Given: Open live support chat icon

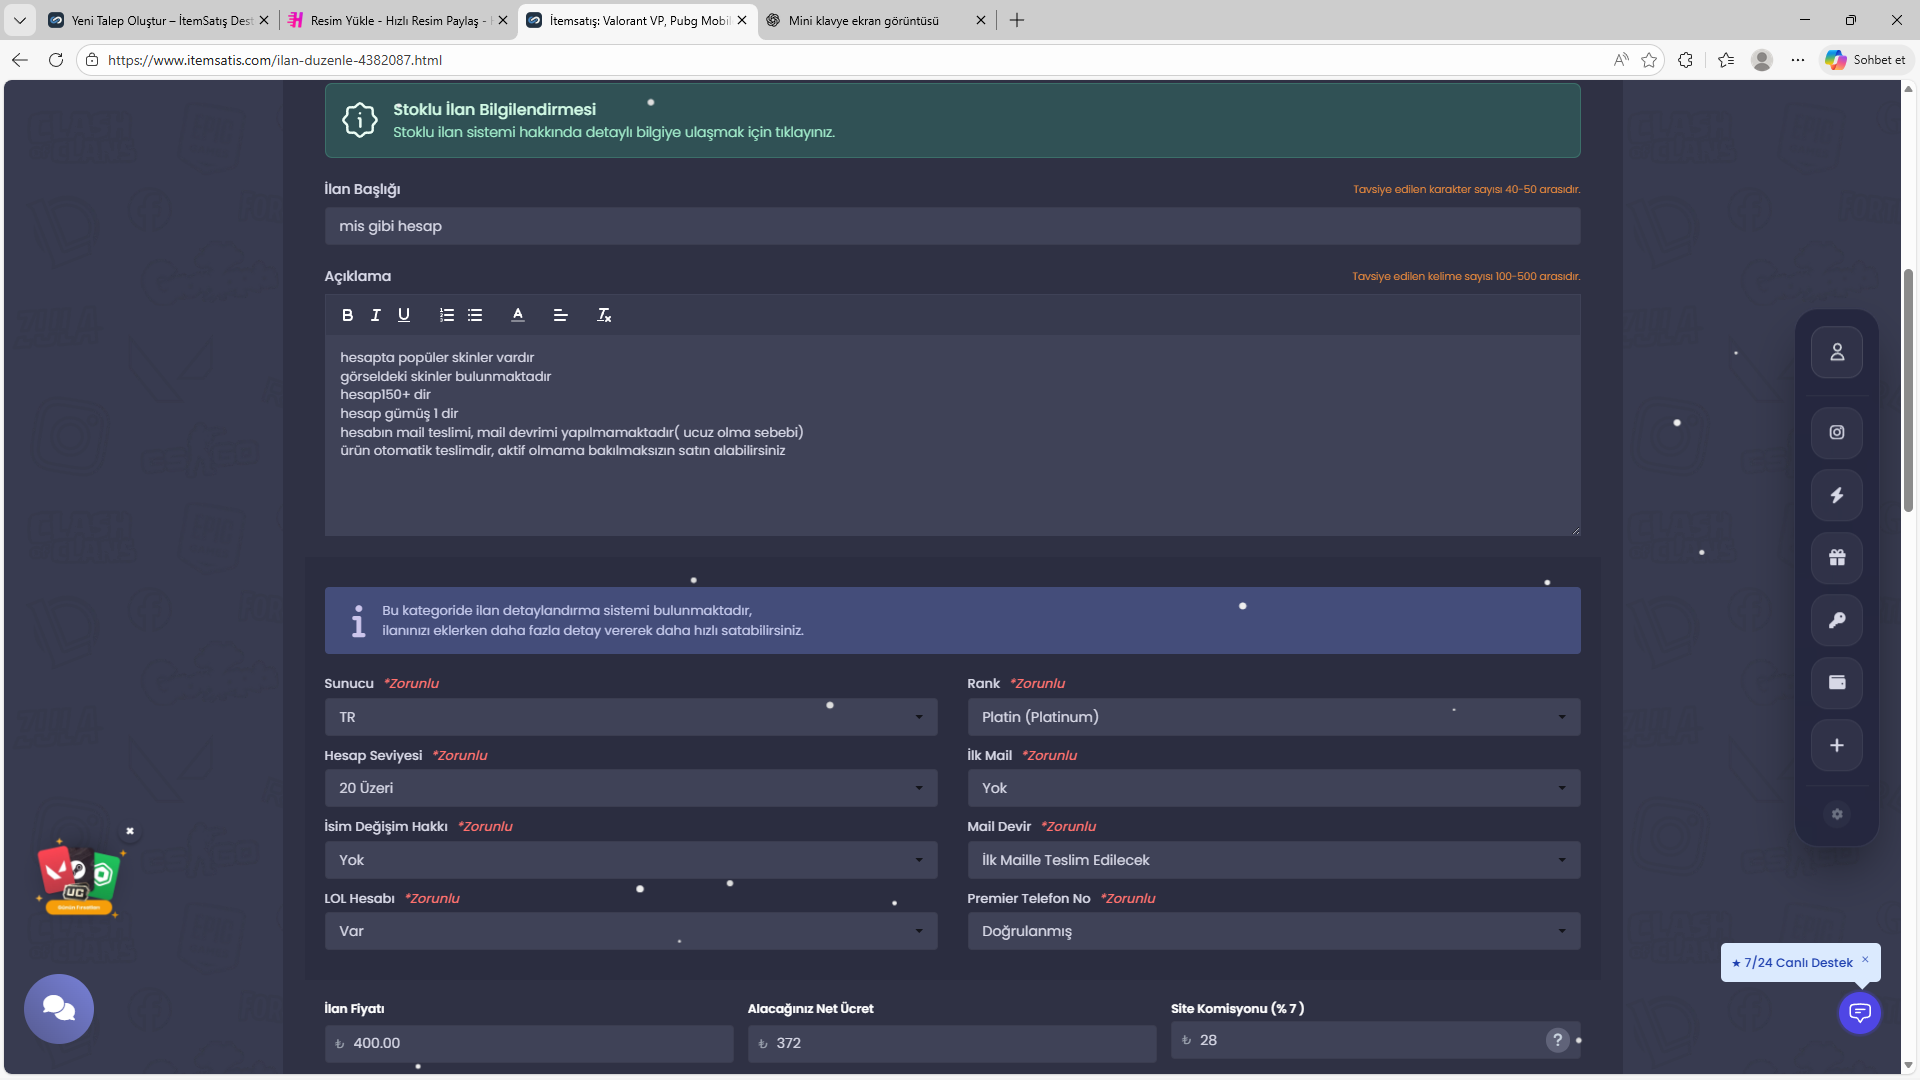Looking at the screenshot, I should [x=1860, y=1013].
